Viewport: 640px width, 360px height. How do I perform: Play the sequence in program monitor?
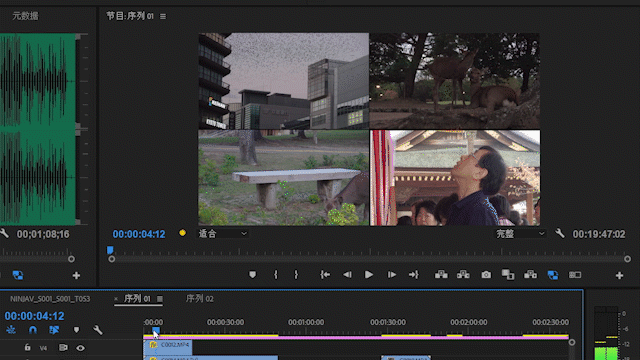[369, 275]
